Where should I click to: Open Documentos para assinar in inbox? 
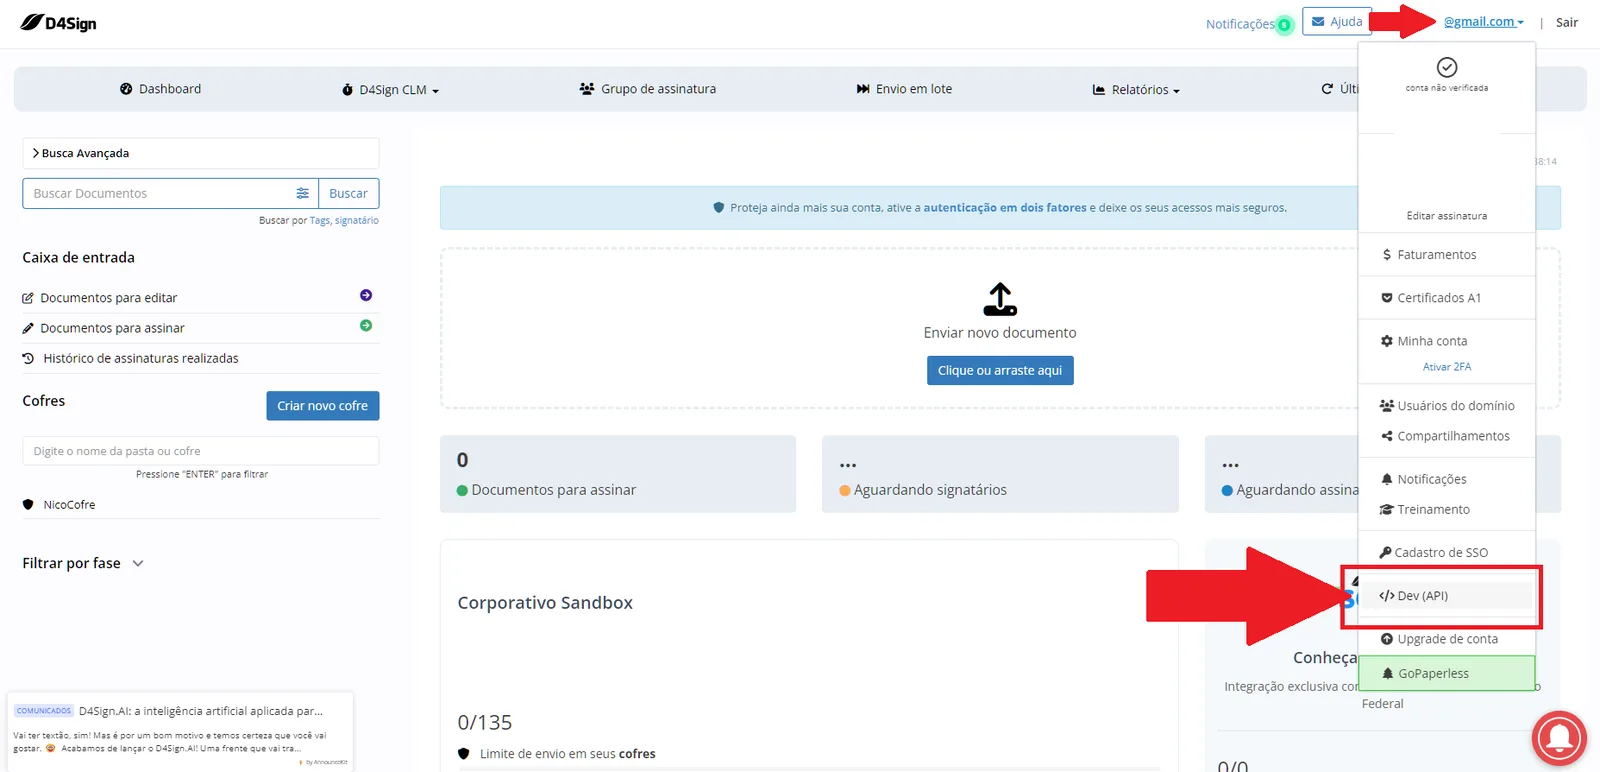pyautogui.click(x=112, y=328)
